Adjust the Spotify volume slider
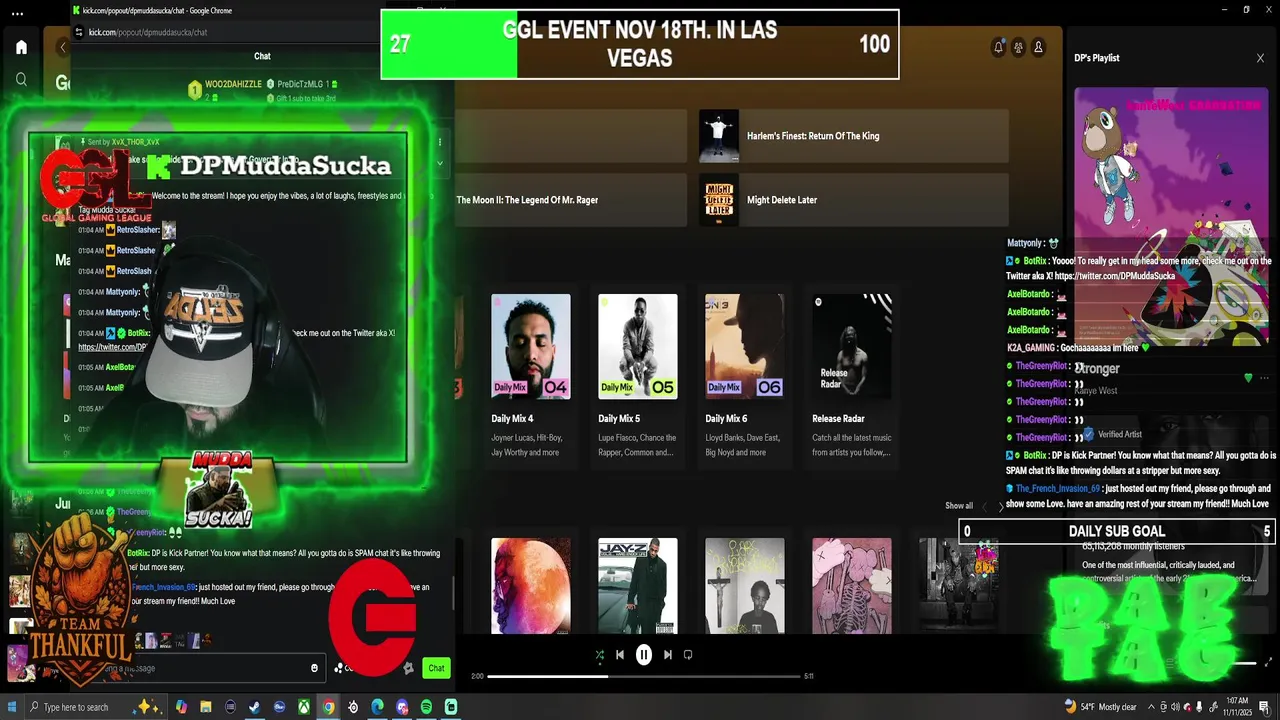Viewport: 1280px width, 720px height. coord(1243,663)
